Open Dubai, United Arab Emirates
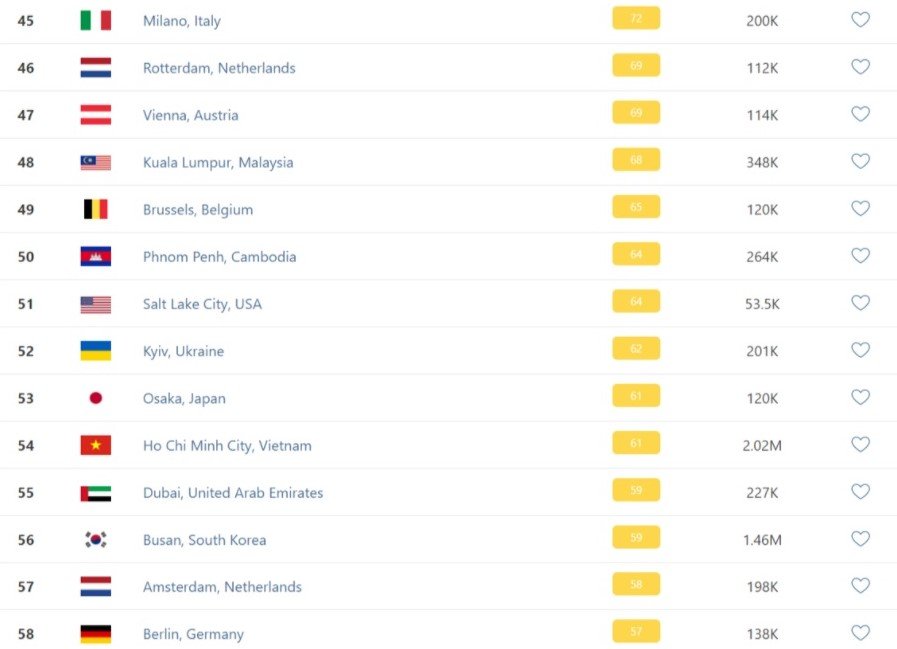 tap(233, 492)
